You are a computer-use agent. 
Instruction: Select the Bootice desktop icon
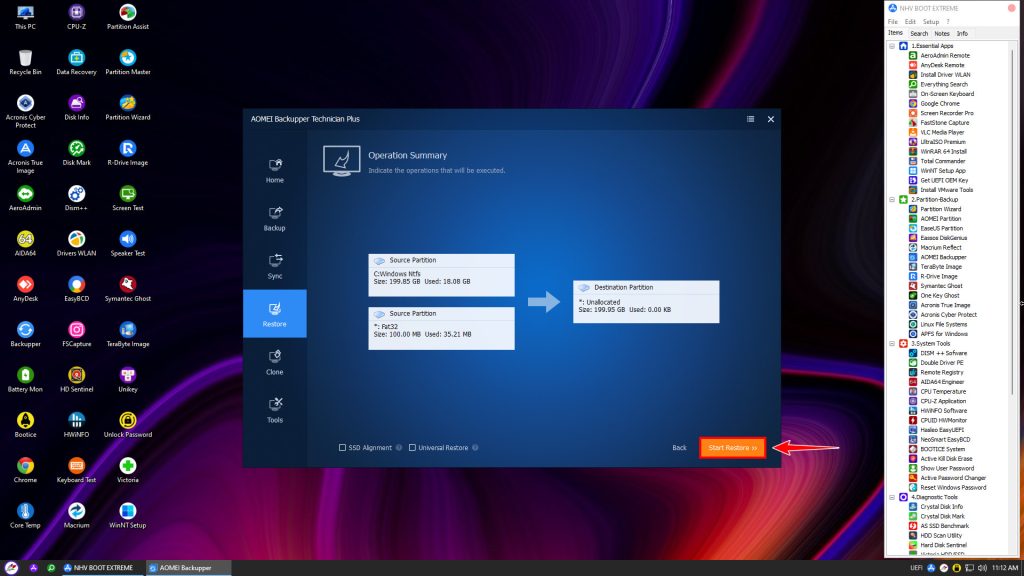click(x=25, y=425)
